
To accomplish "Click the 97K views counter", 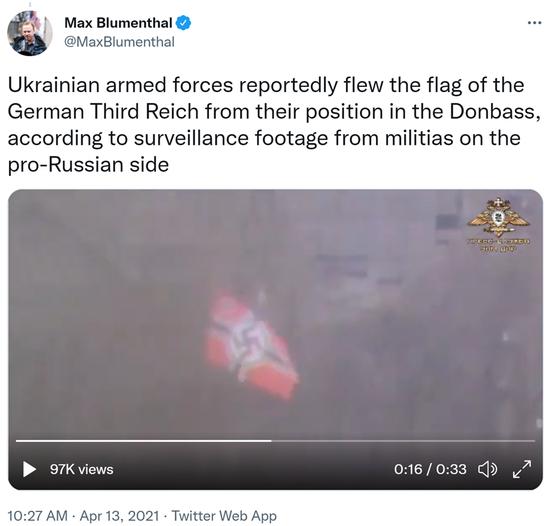I will coord(82,469).
